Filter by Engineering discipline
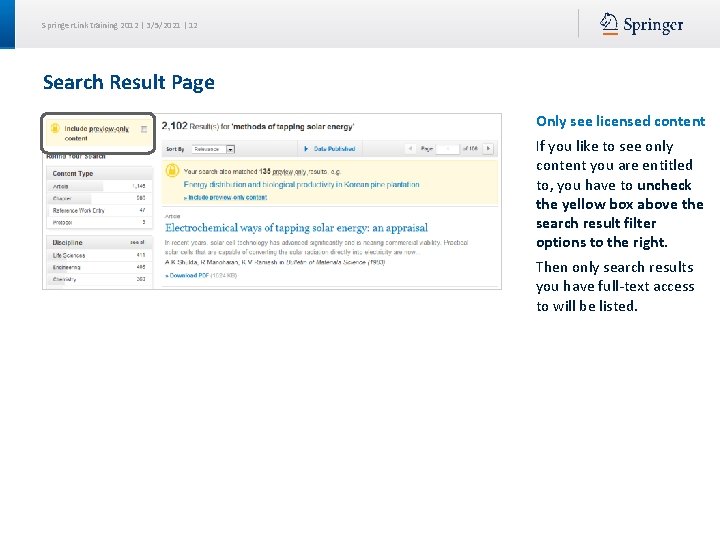This screenshot has width=720, height=540. [x=99, y=267]
